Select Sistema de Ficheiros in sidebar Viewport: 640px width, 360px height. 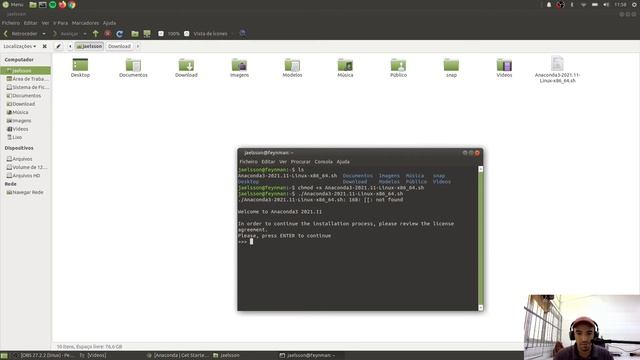coord(25,87)
